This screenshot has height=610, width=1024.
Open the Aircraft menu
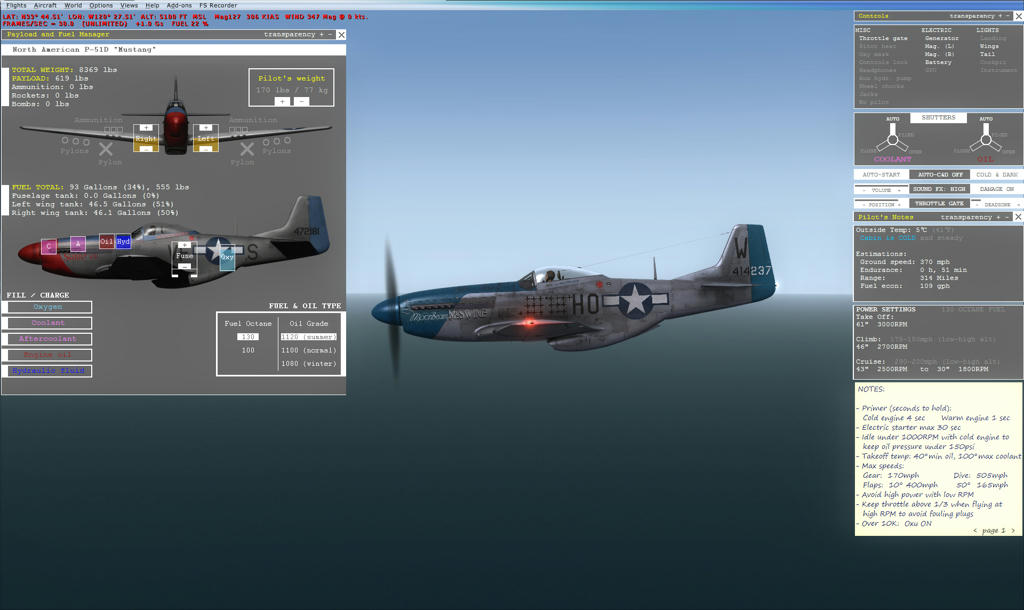45,5
